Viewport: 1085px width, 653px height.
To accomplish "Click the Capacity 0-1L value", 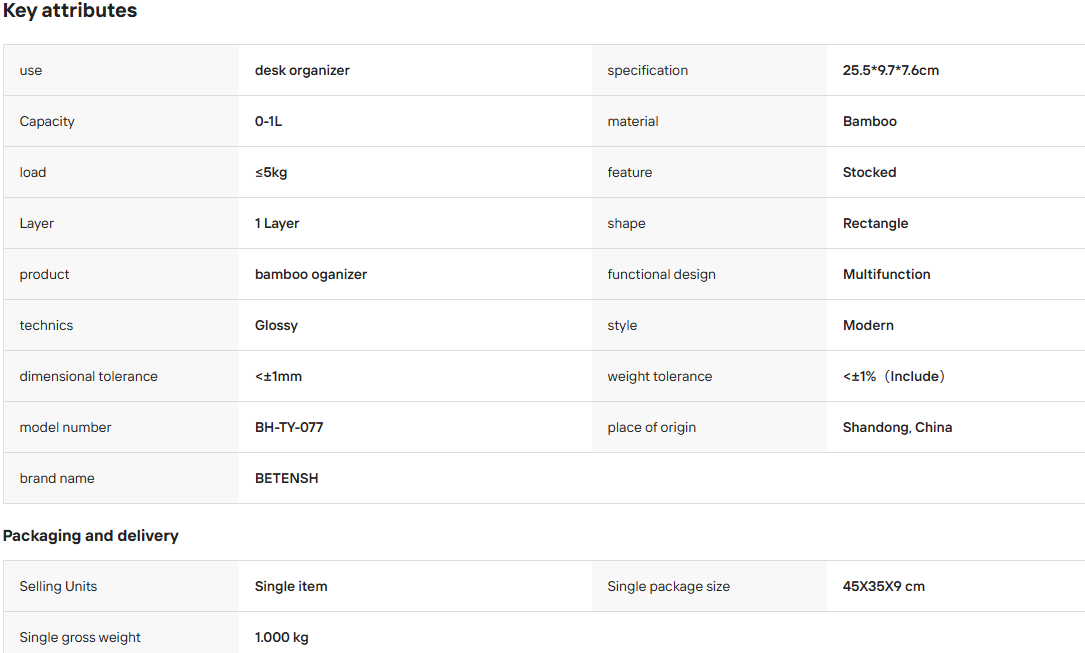I will 268,122.
